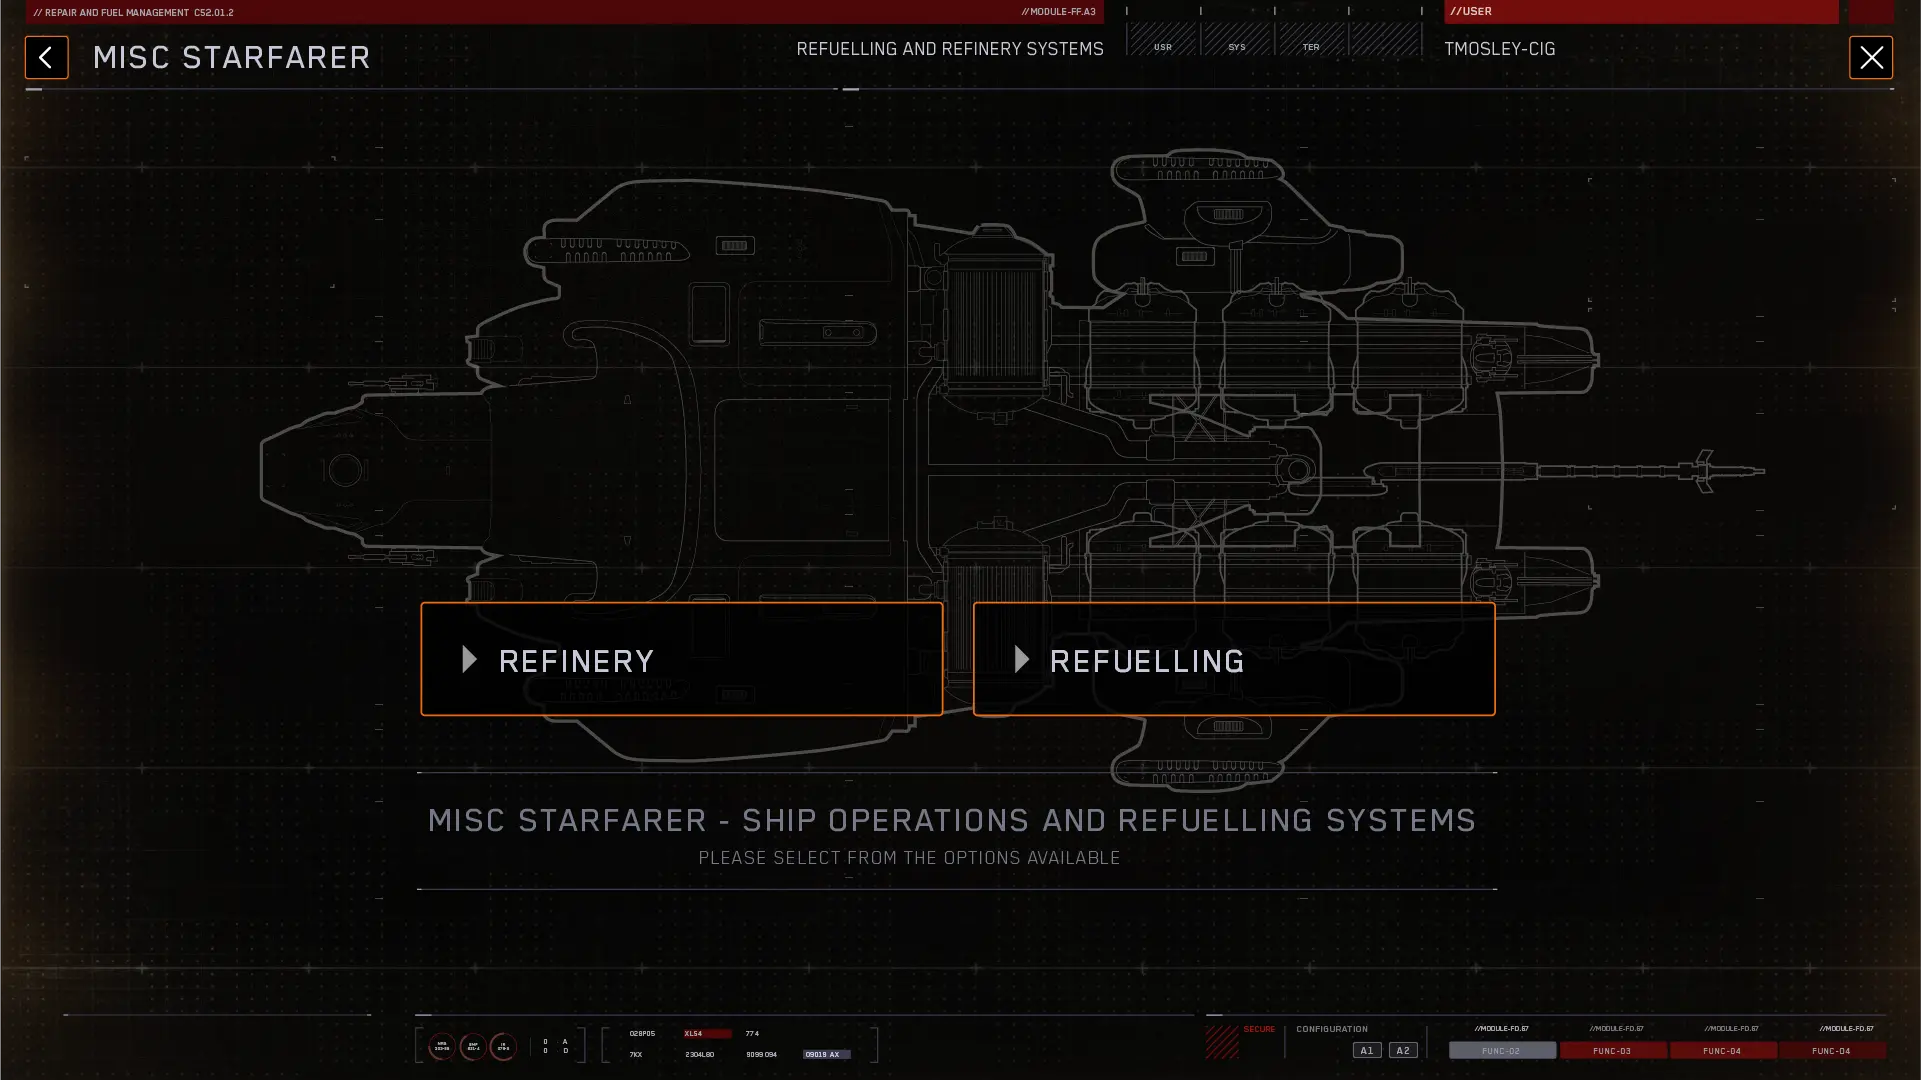This screenshot has height=1080, width=1921.
Task: Click the TMOSLEY-CIG username
Action: point(1499,49)
